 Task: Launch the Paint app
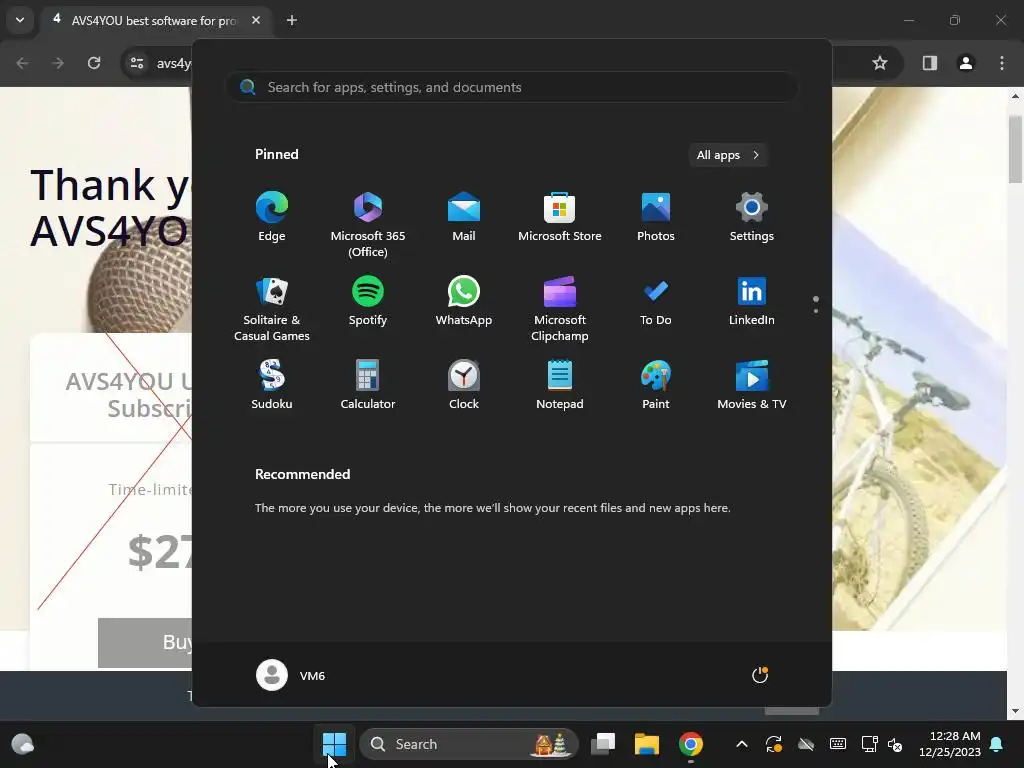tap(656, 385)
